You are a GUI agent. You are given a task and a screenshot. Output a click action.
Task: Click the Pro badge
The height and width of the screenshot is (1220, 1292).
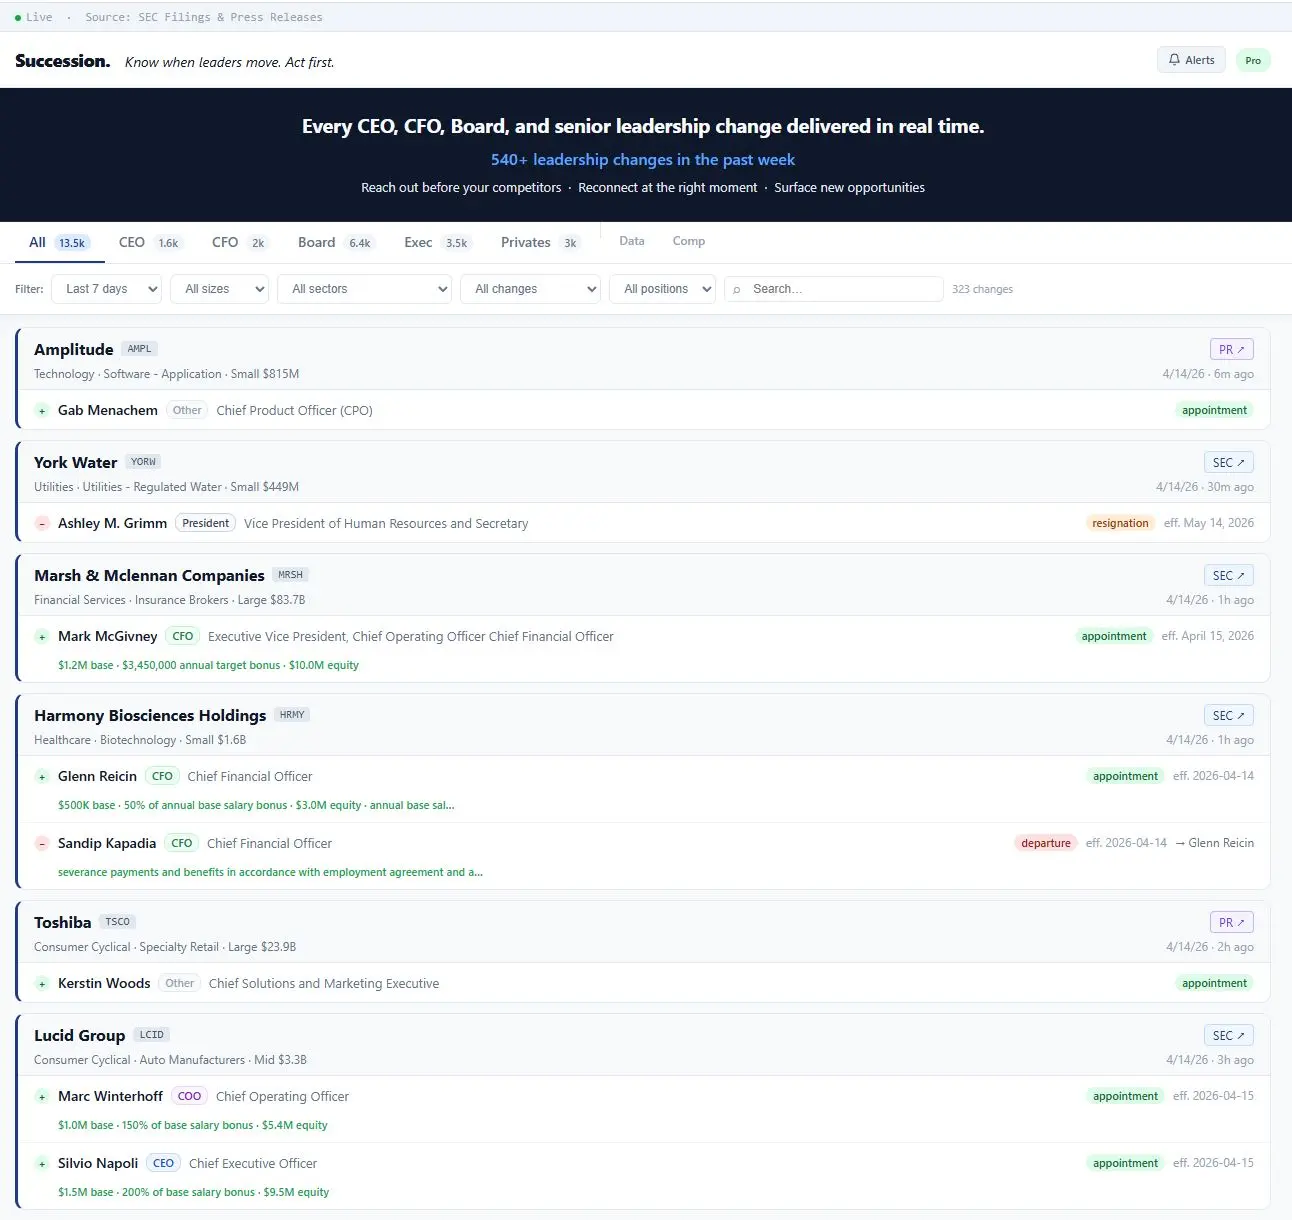[1253, 61]
